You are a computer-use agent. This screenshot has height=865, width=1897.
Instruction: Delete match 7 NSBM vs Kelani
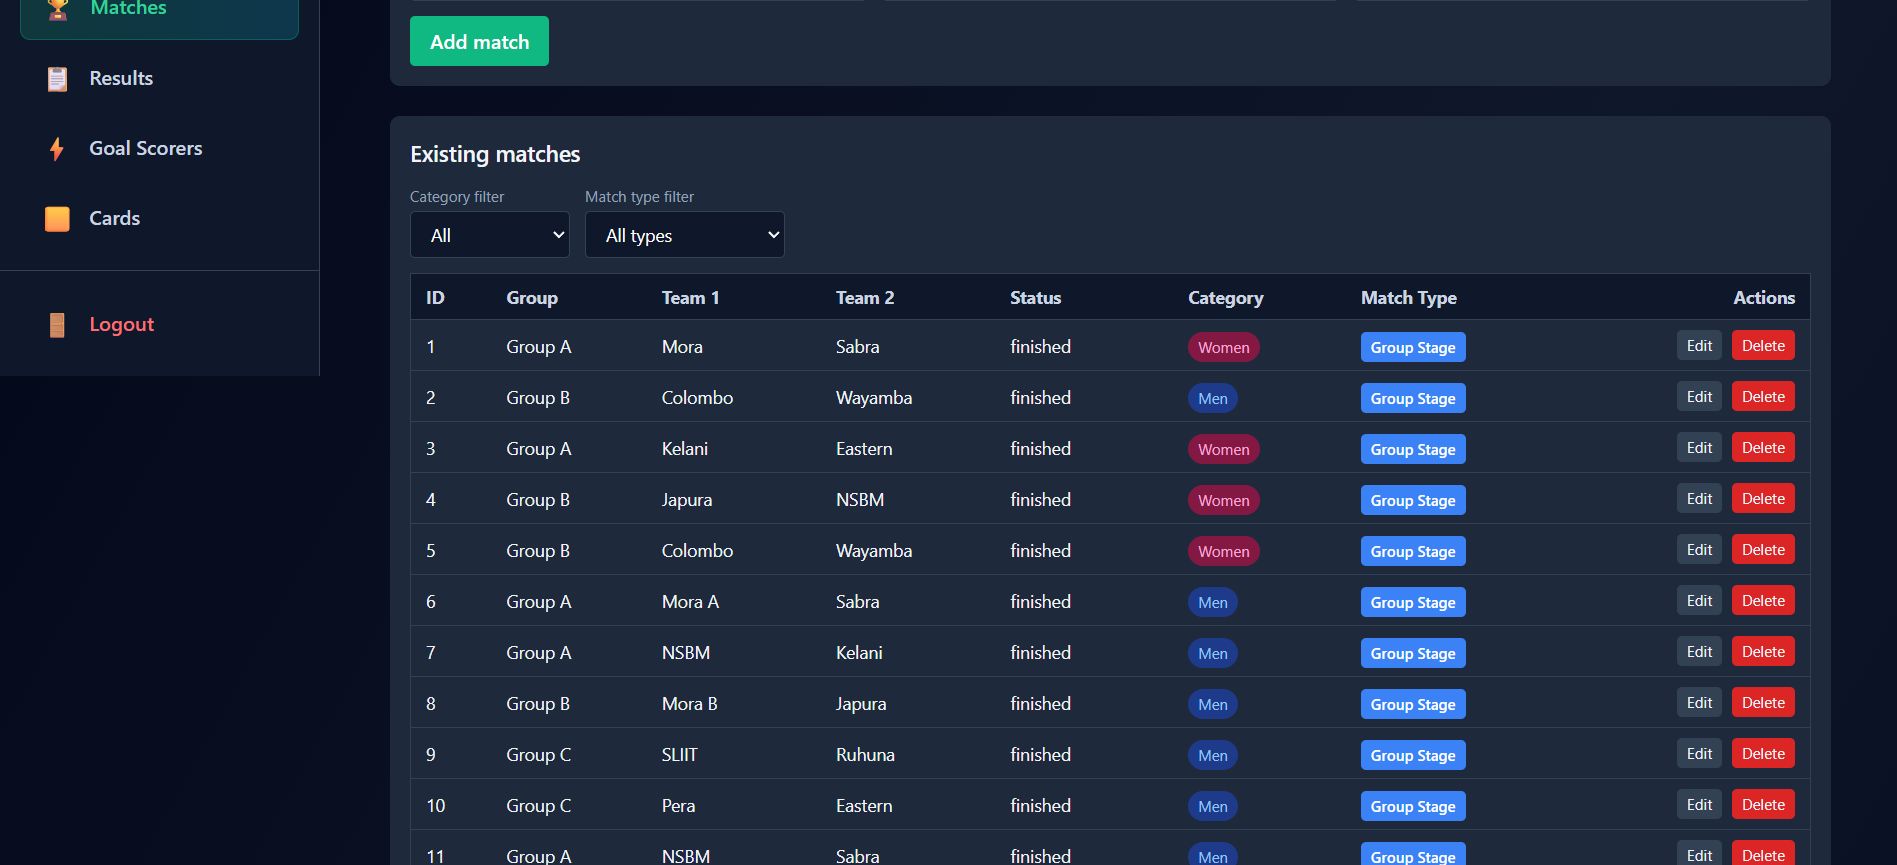(1763, 652)
